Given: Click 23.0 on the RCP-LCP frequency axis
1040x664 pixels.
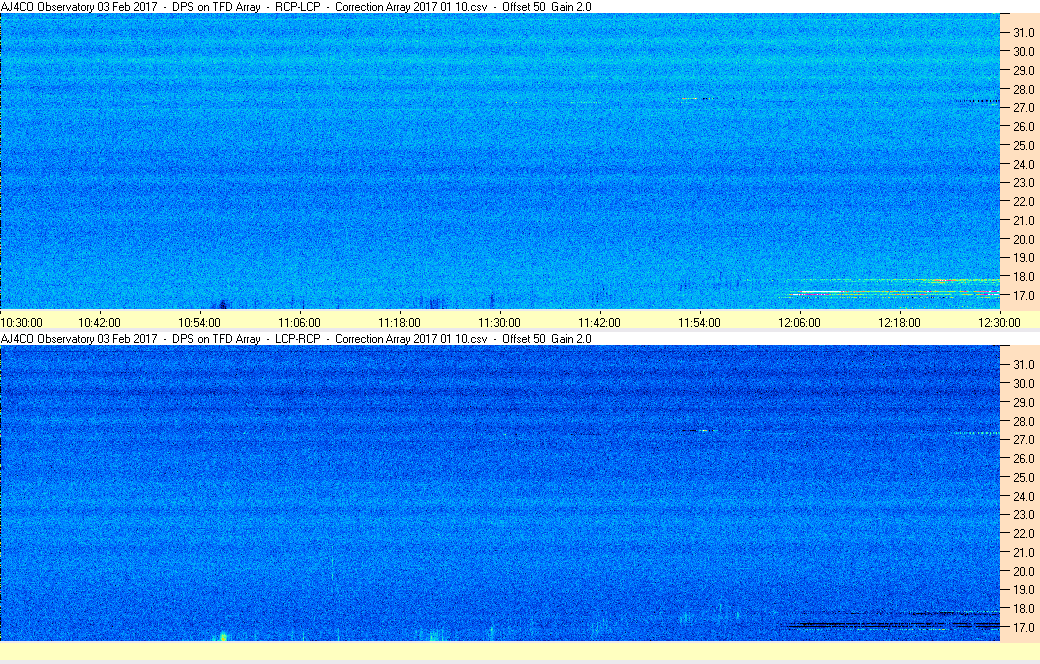Looking at the screenshot, I should pos(1023,182).
